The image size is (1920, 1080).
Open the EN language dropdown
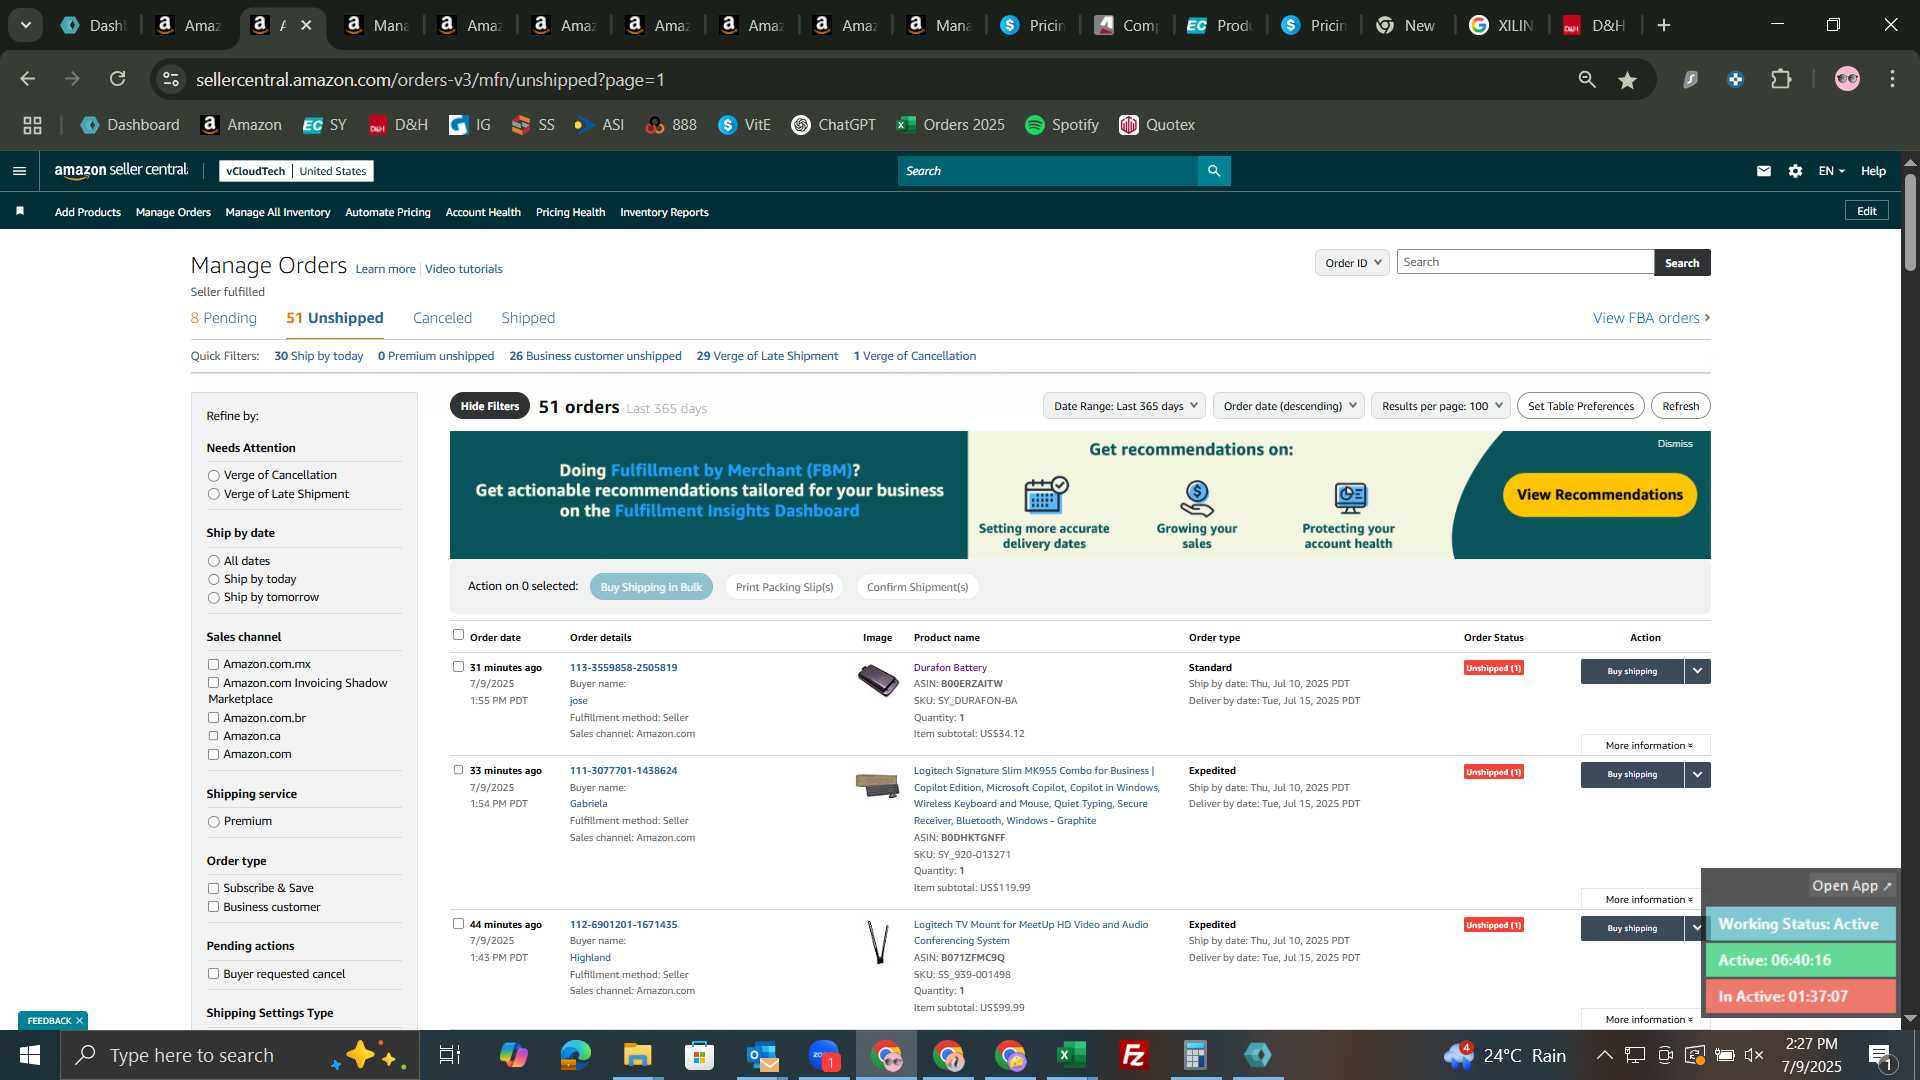pos(1831,171)
